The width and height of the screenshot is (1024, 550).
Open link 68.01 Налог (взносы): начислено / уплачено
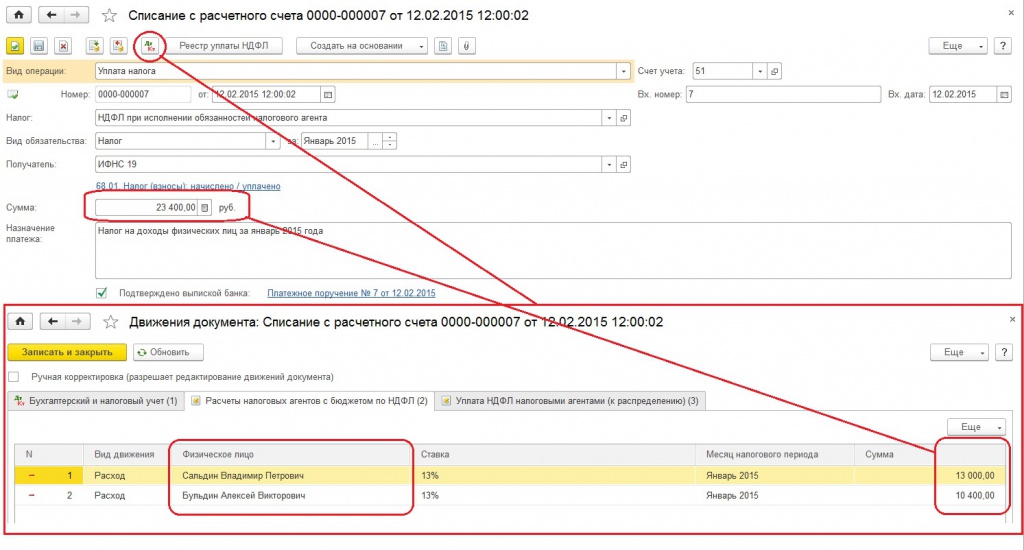point(188,186)
